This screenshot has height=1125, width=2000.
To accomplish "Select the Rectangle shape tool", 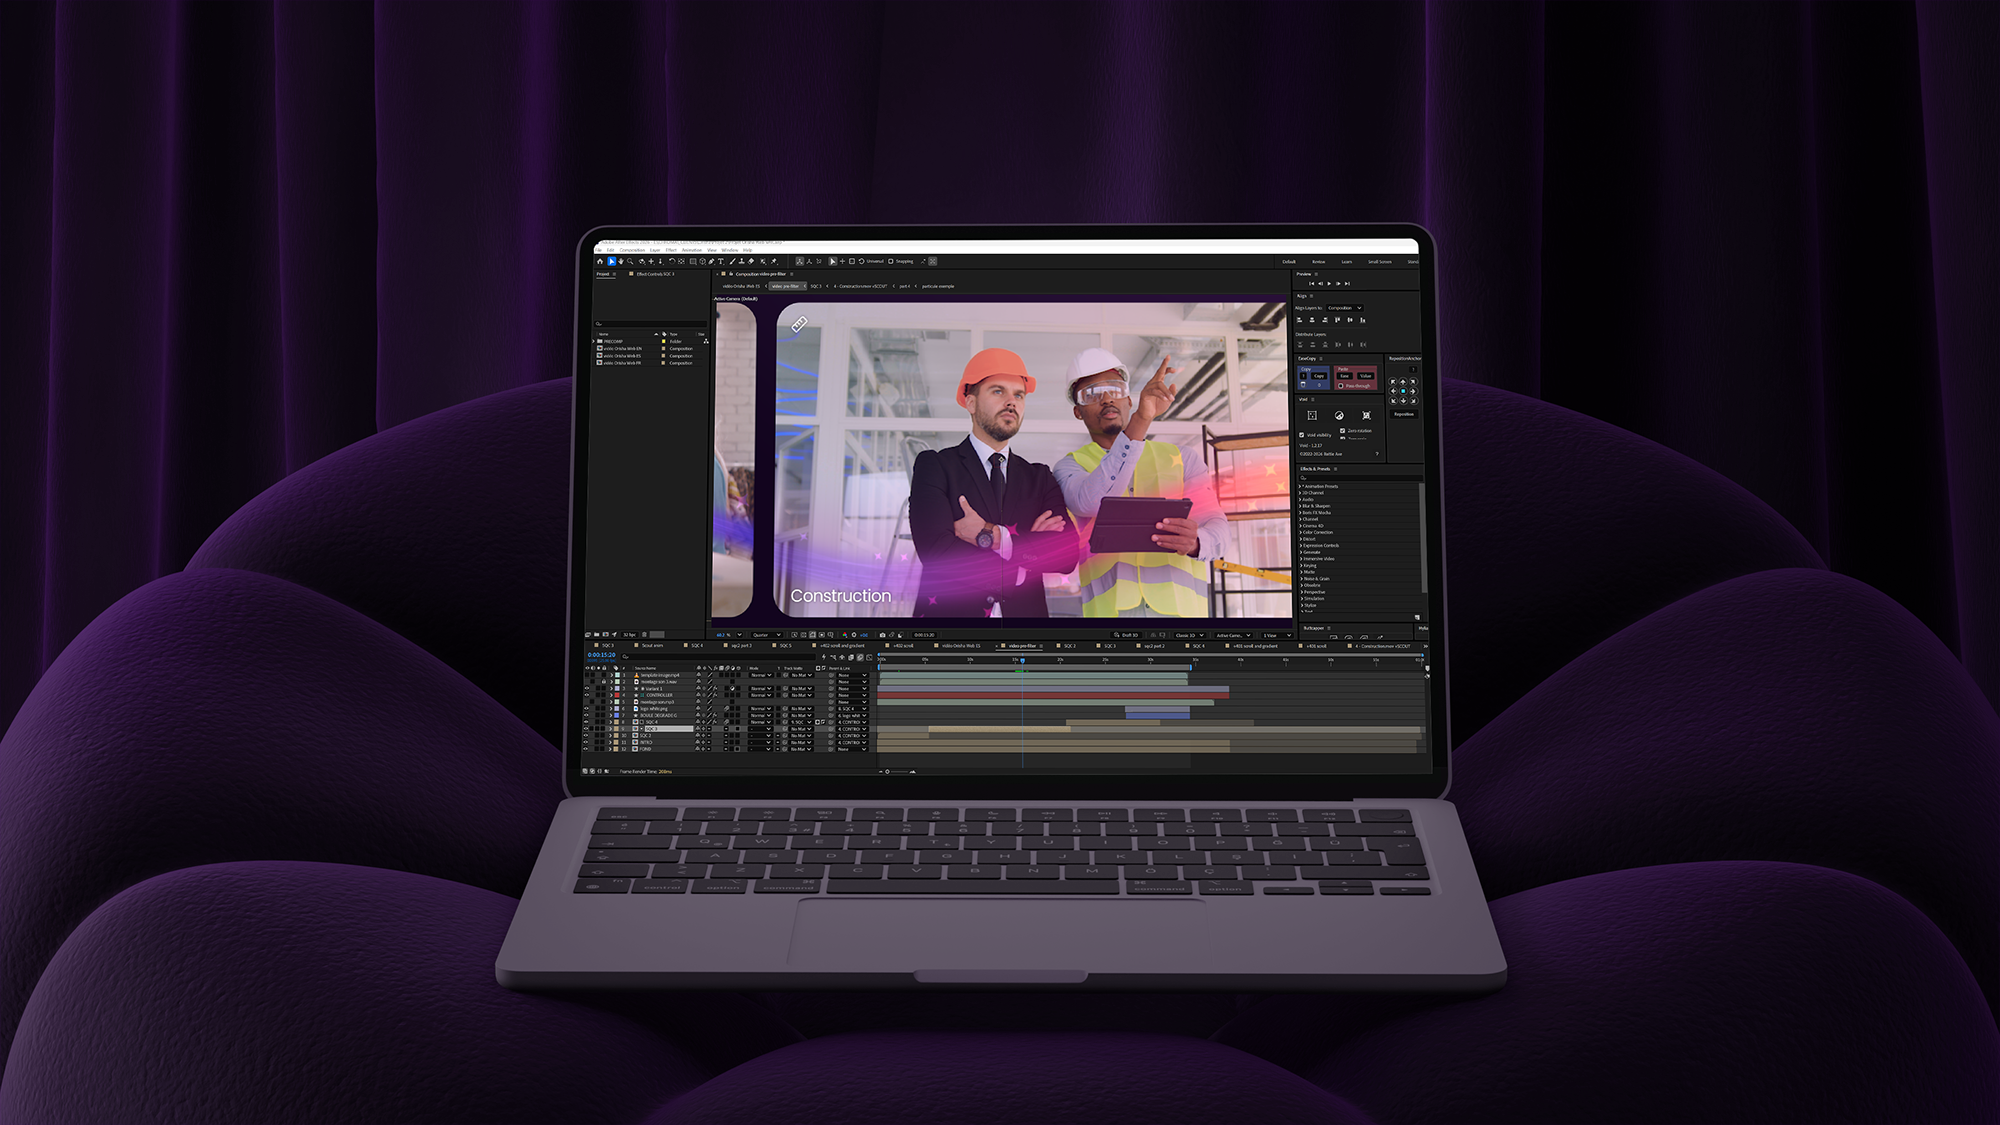I will [693, 262].
